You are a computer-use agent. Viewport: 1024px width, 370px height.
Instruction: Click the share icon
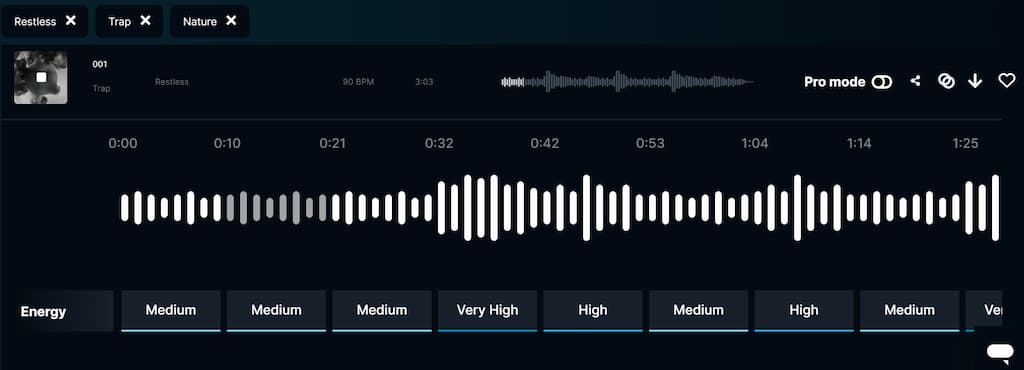coord(916,81)
